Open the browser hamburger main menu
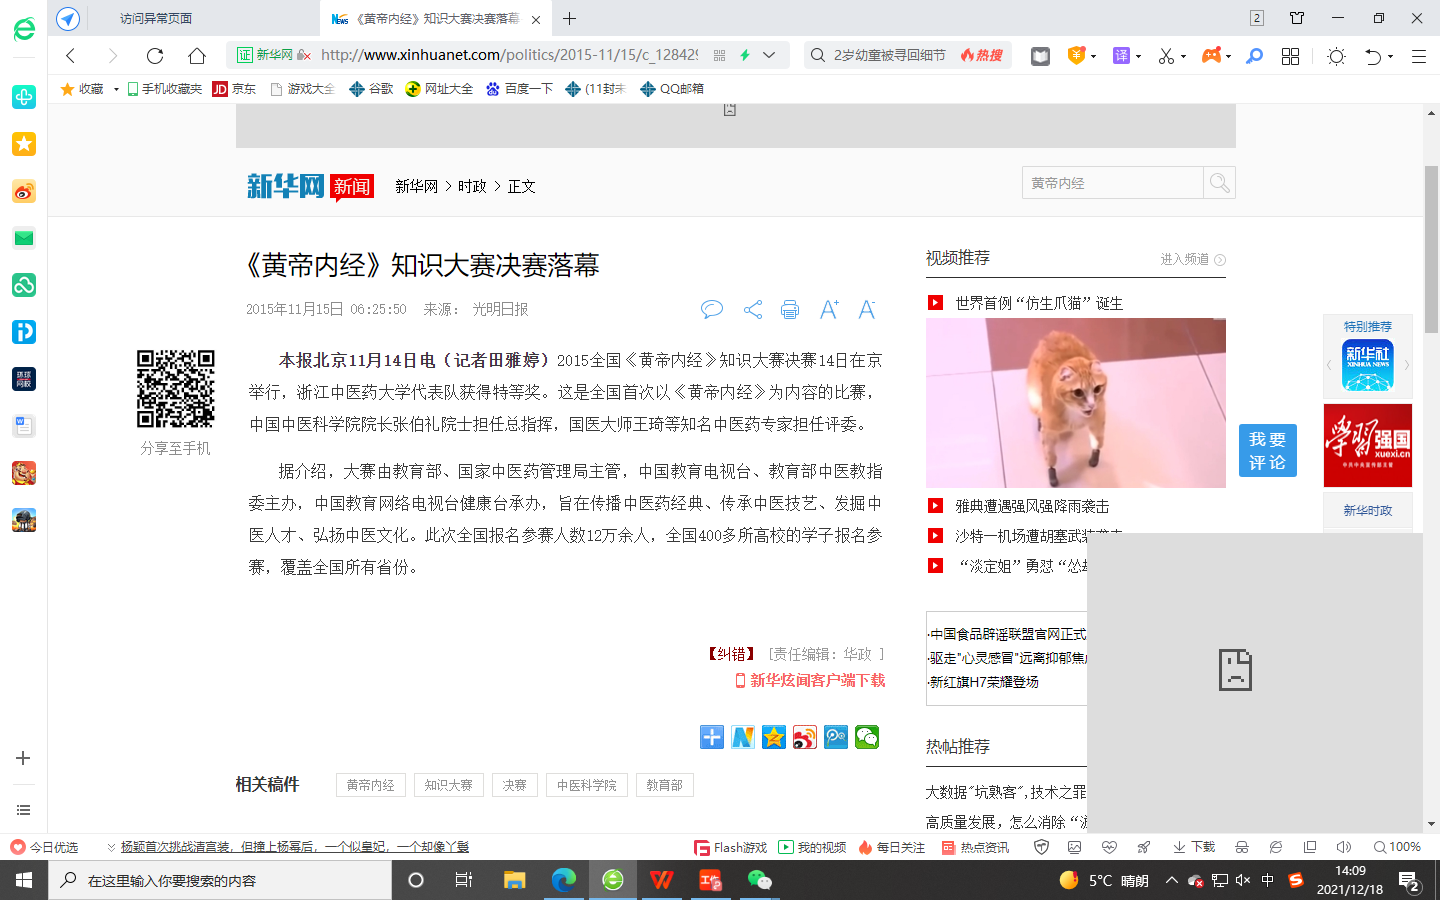This screenshot has width=1440, height=900. coord(1418,56)
